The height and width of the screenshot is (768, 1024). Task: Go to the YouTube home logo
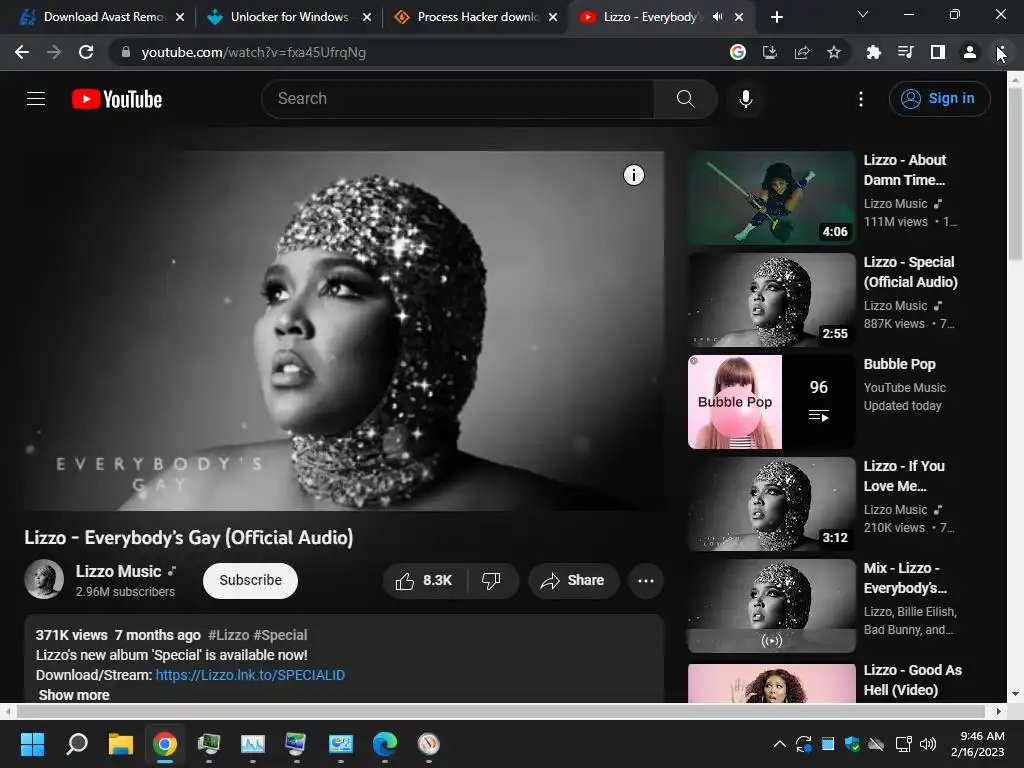117,99
